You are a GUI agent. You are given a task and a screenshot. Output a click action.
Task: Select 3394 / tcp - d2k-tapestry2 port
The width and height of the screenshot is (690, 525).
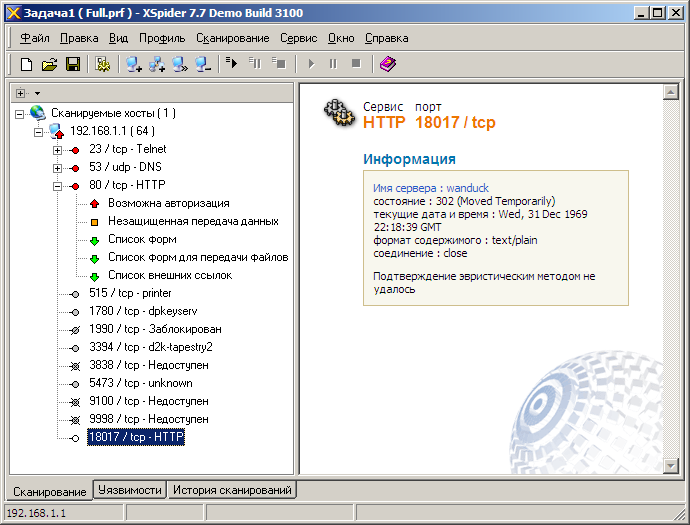150,347
